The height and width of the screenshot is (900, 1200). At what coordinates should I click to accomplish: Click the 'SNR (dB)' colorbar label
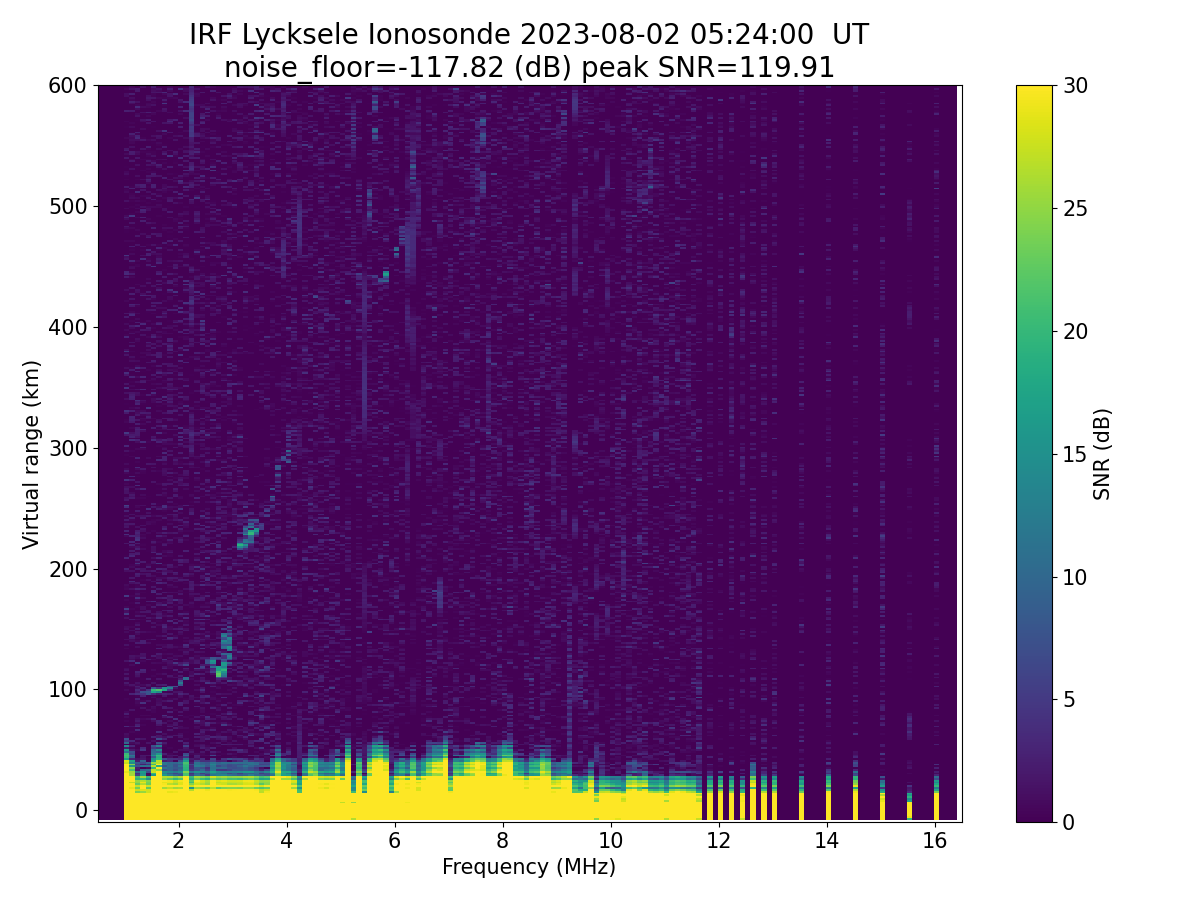[x=1102, y=454]
